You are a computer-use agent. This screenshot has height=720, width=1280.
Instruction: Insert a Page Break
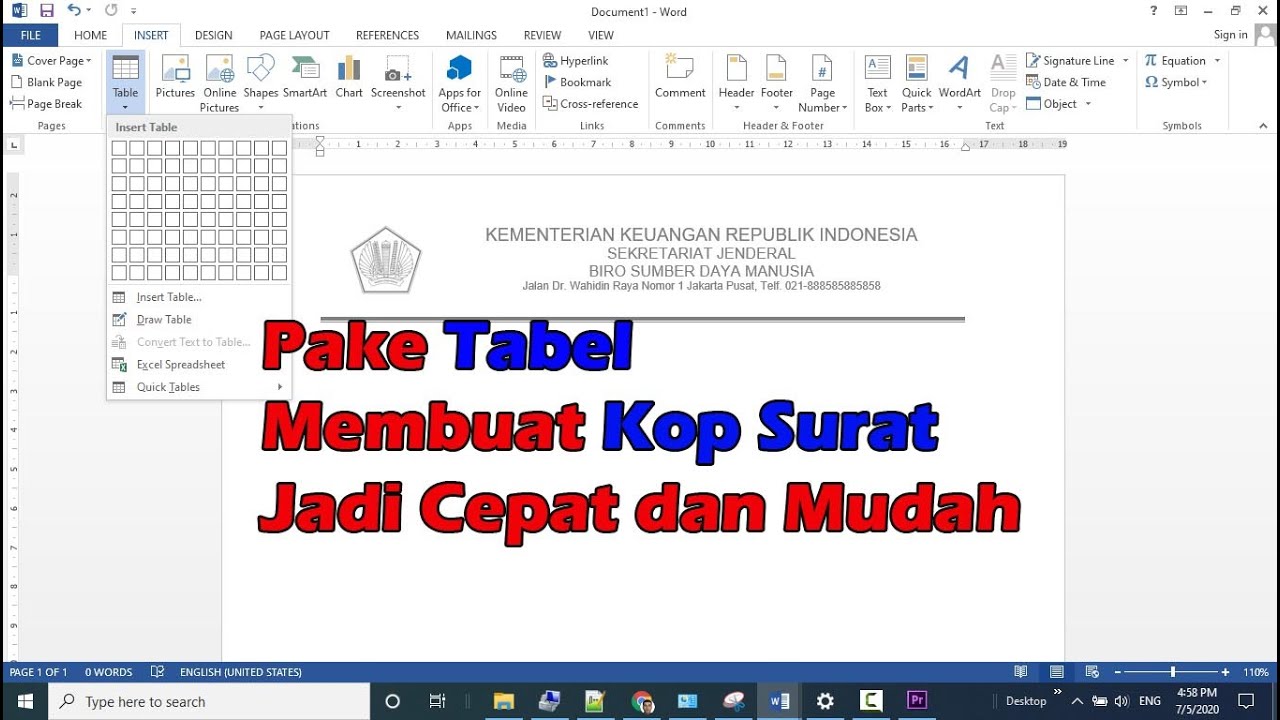pyautogui.click(x=46, y=103)
